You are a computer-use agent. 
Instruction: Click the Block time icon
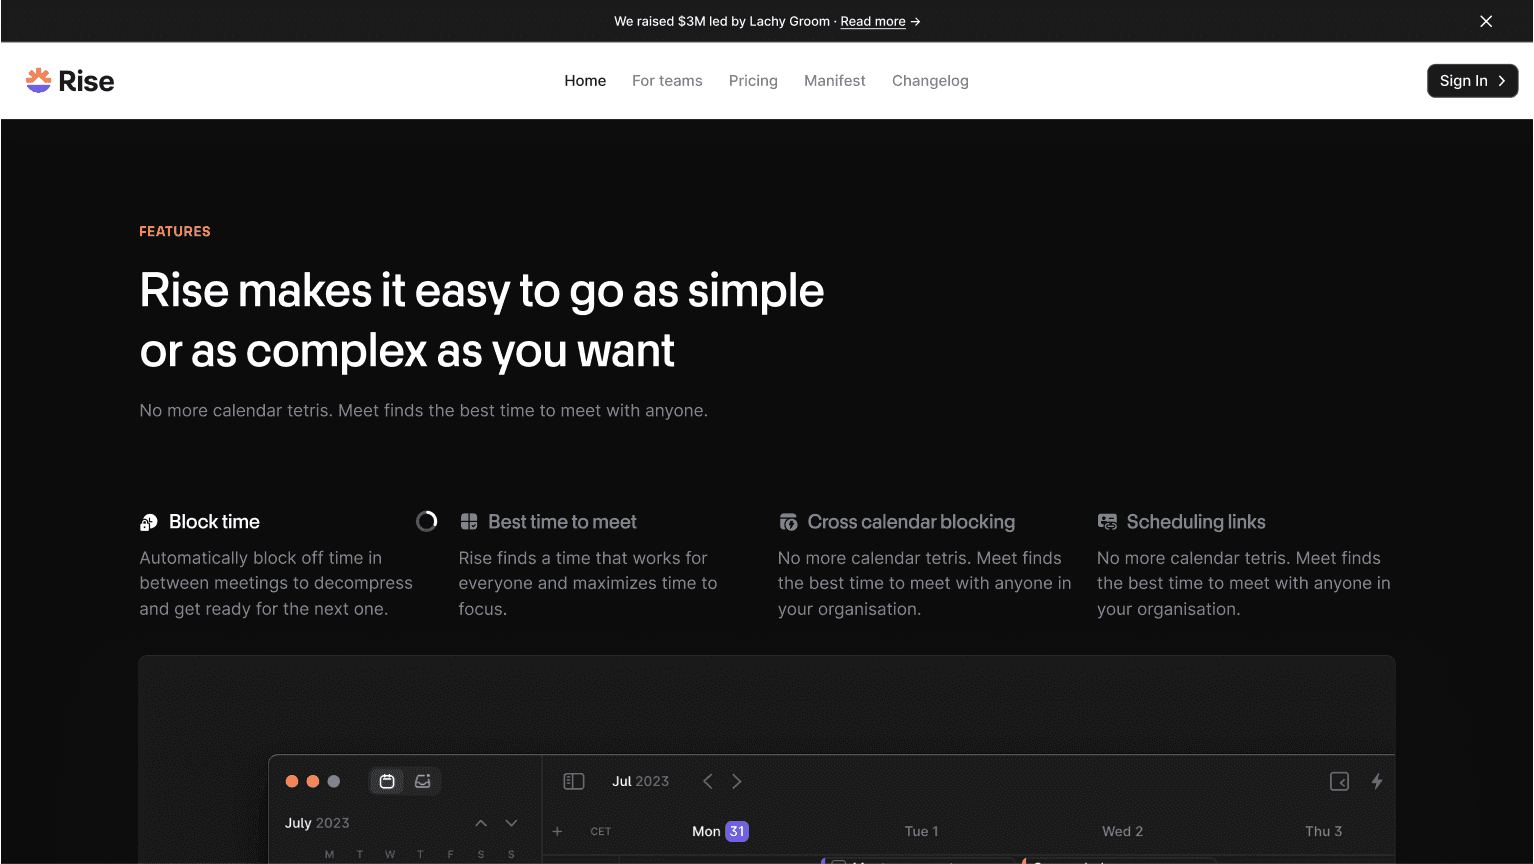[149, 522]
